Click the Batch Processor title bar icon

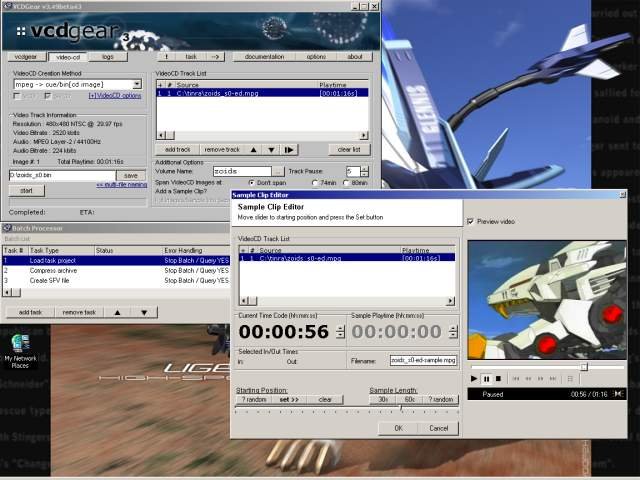point(7,228)
